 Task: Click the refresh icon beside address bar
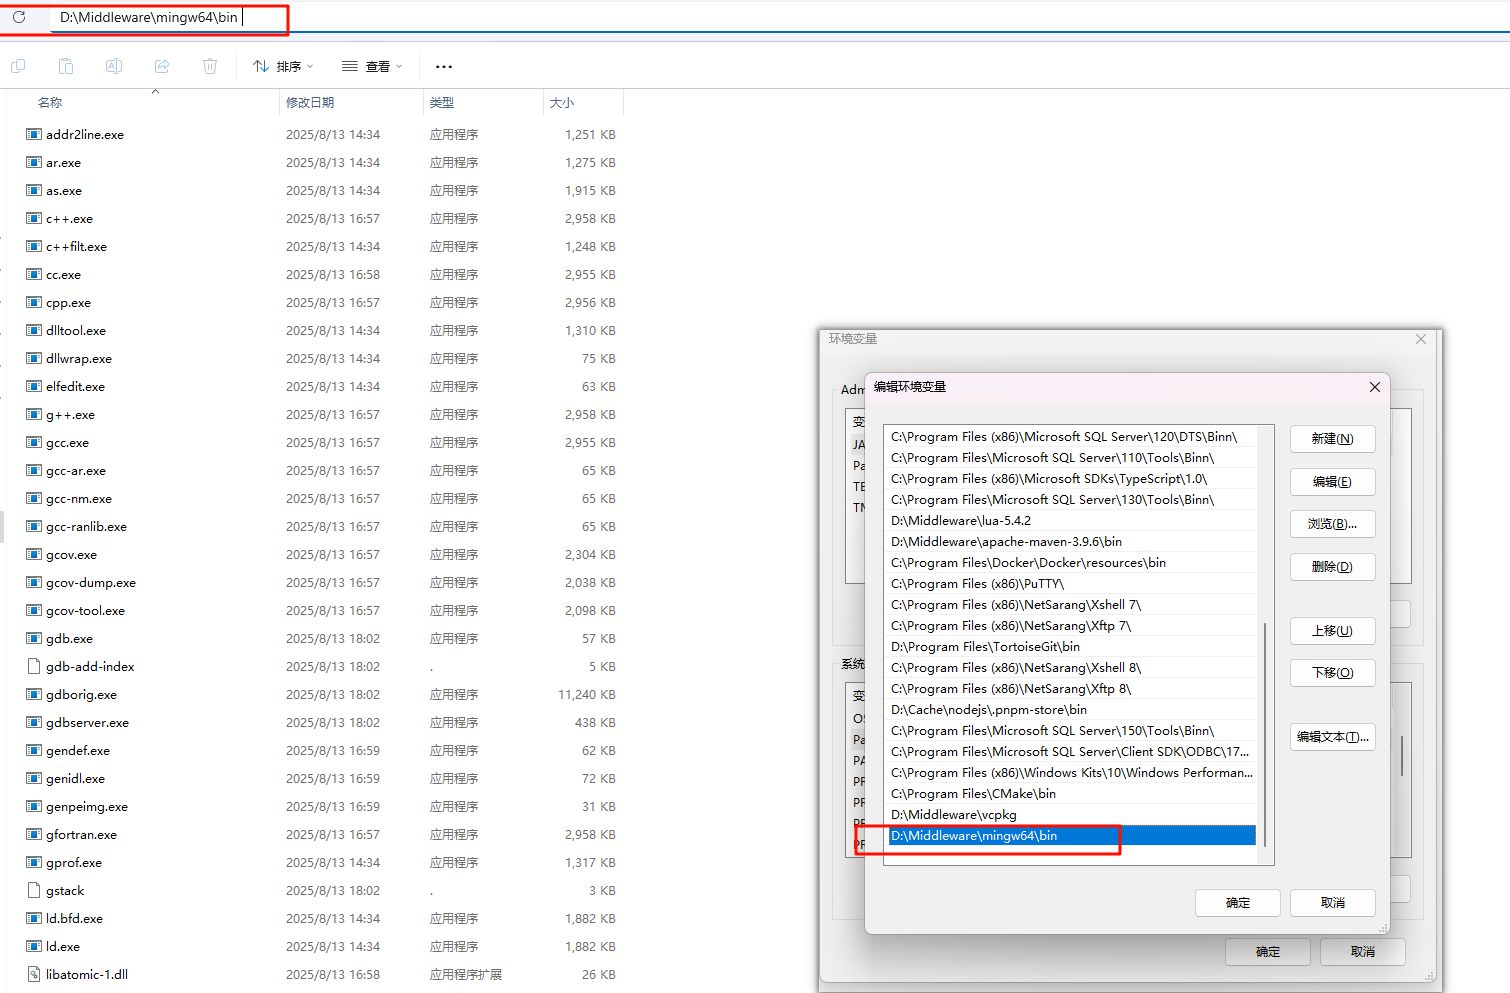pos(19,17)
